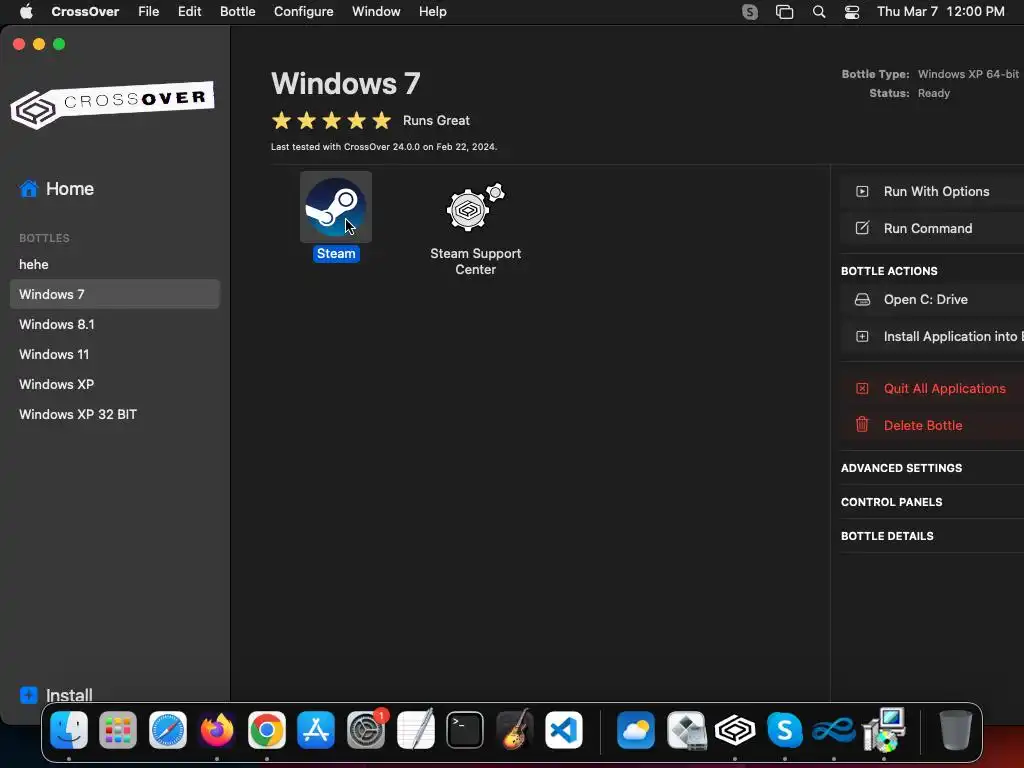Open System Settings from the Dock
Screen dimensions: 1024x768
point(366,729)
